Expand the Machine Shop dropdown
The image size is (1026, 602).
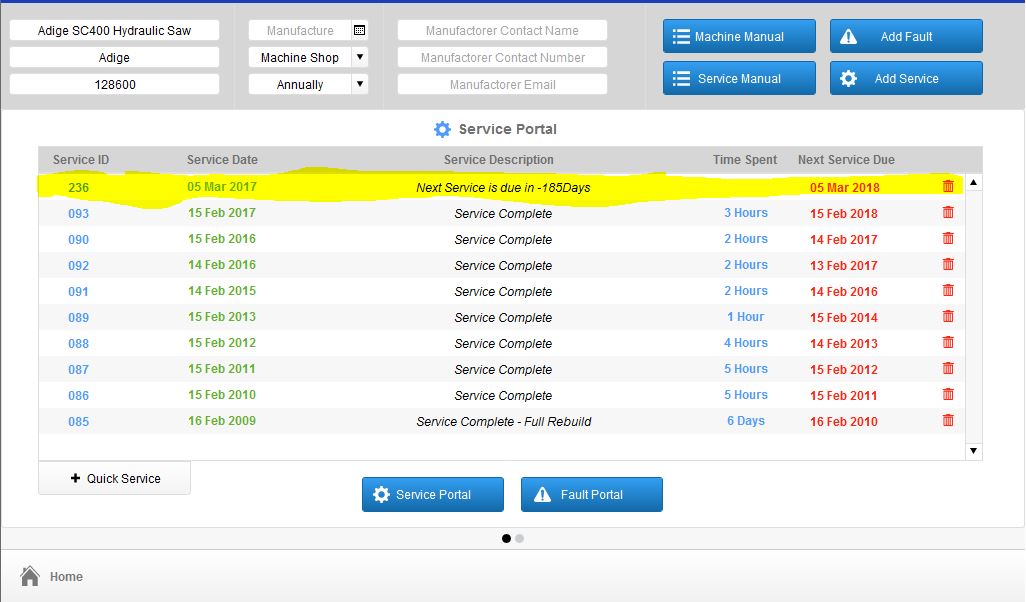point(360,57)
